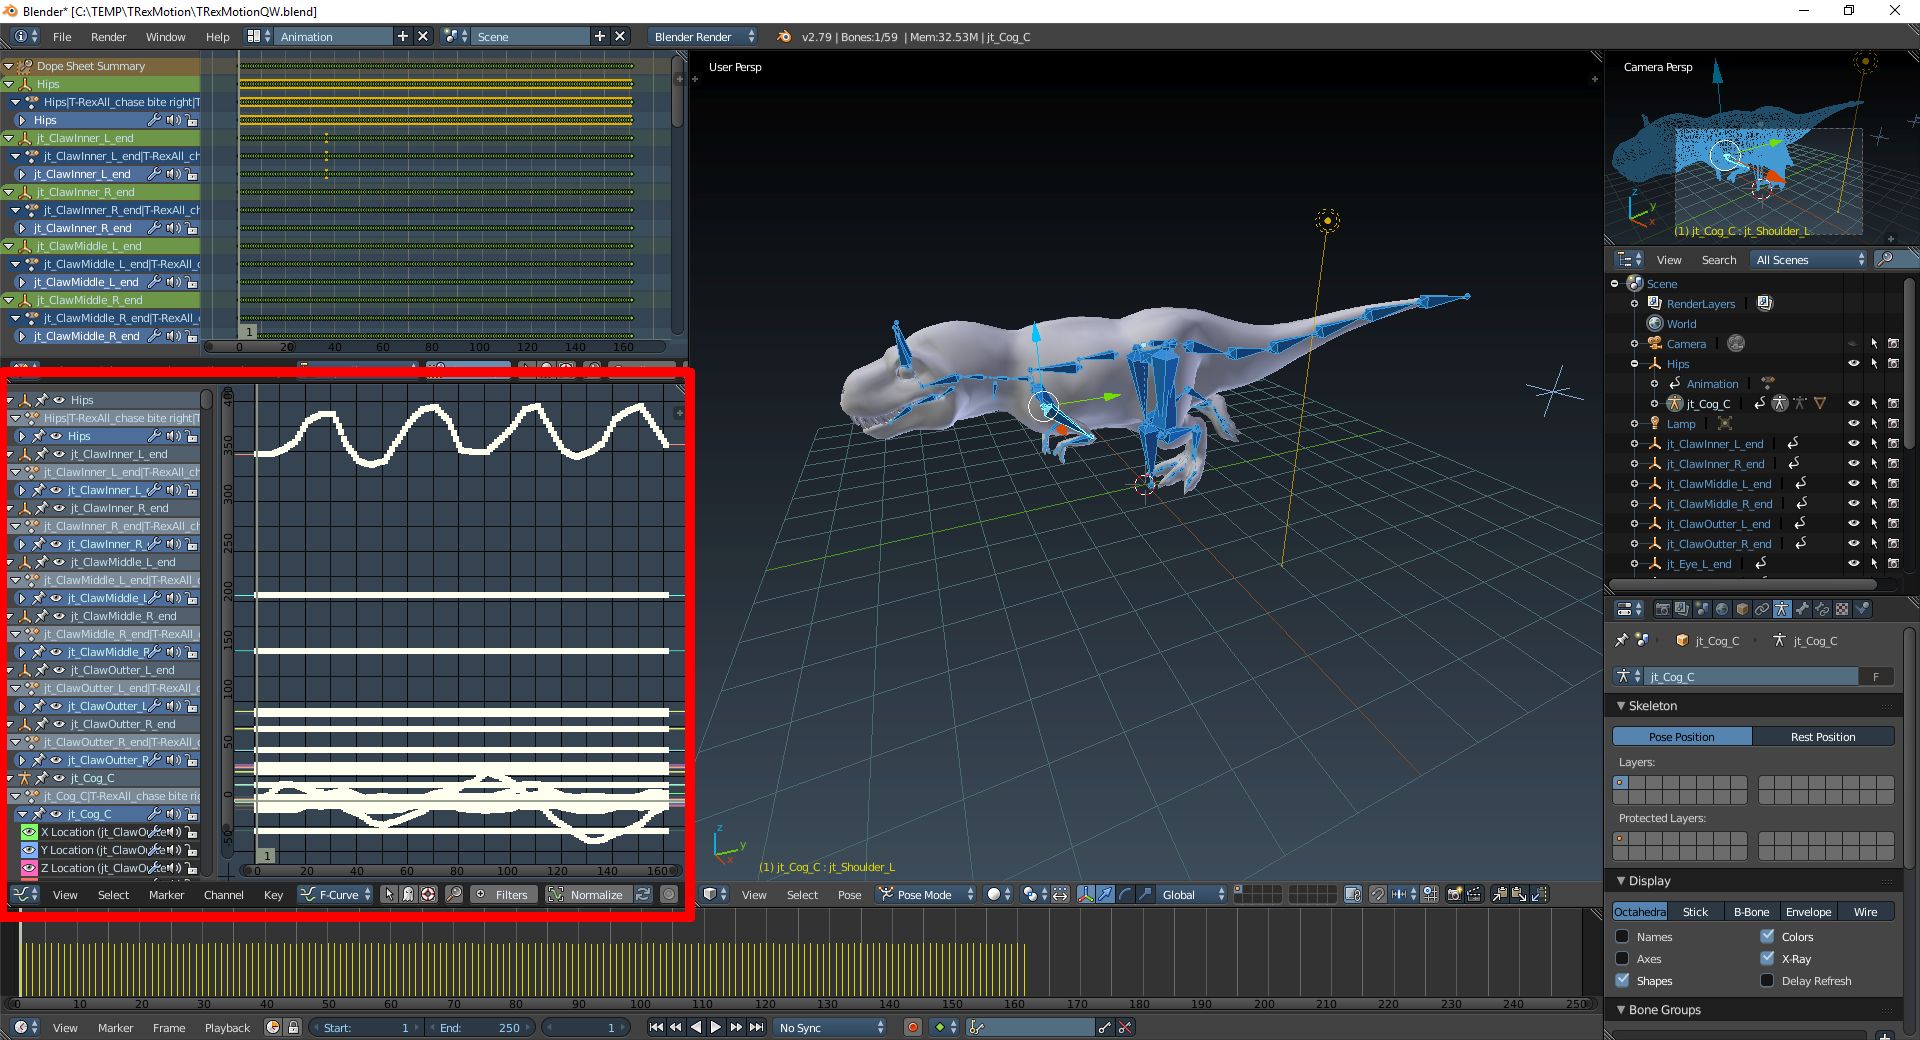
Task: Toggle visibility of jt_ClawInner_L_end in outliner
Action: pyautogui.click(x=1853, y=444)
